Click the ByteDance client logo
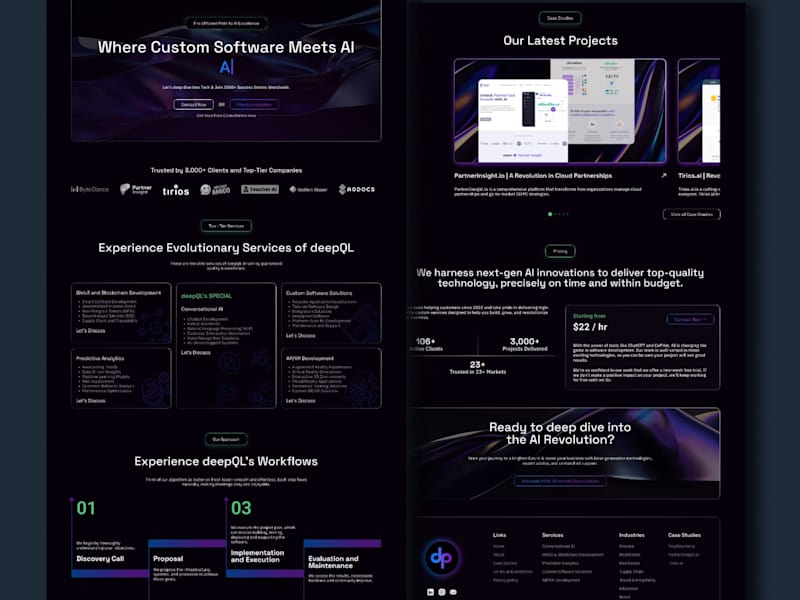This screenshot has width=800, height=600. coord(90,189)
